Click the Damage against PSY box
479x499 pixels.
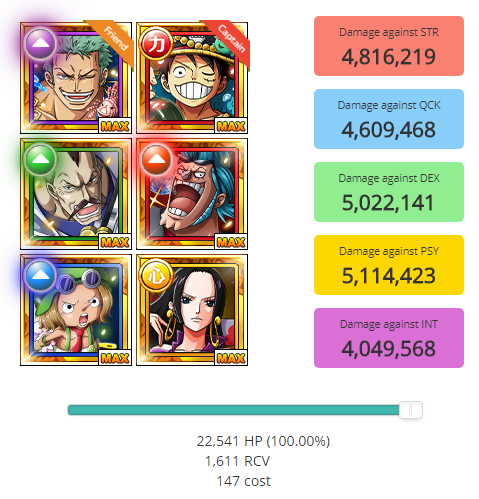point(389,265)
